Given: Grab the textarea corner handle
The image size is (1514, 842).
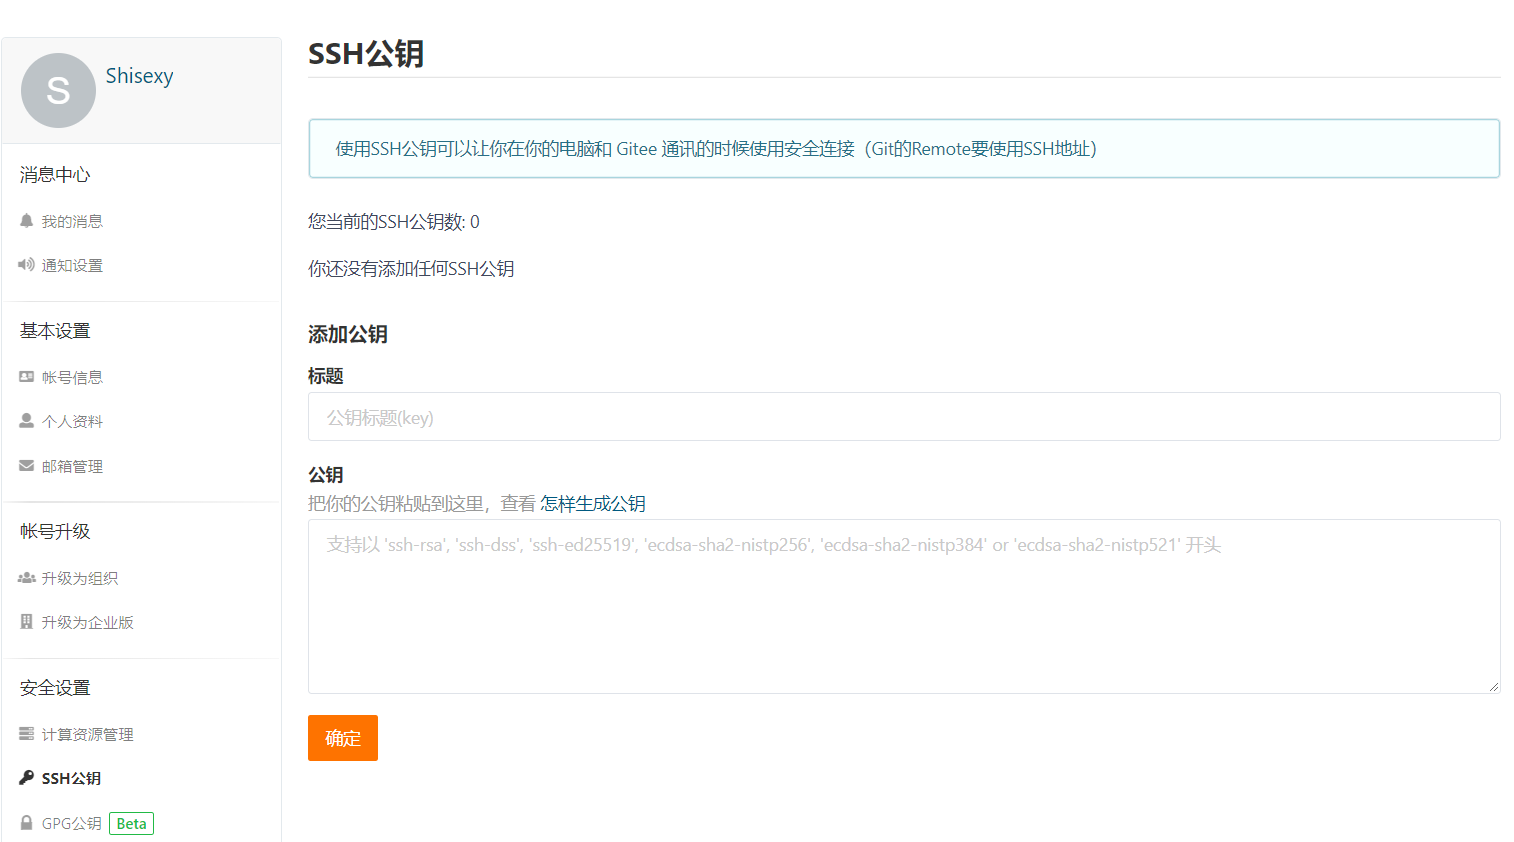Looking at the screenshot, I should pyautogui.click(x=1493, y=686).
